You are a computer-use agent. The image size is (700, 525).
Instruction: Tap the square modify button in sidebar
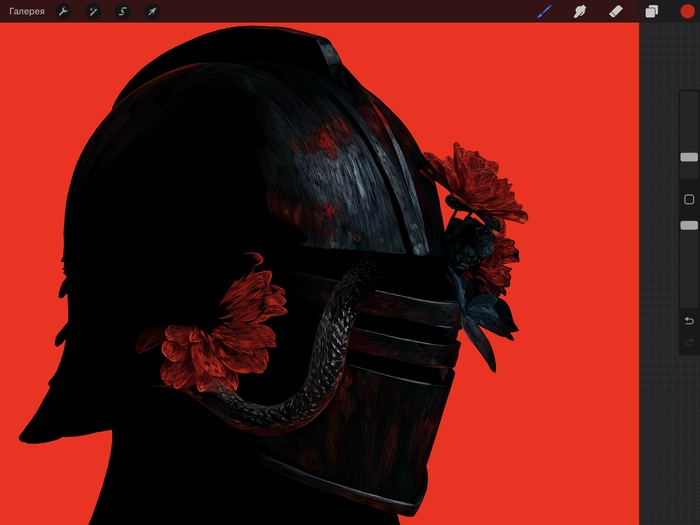coord(689,200)
